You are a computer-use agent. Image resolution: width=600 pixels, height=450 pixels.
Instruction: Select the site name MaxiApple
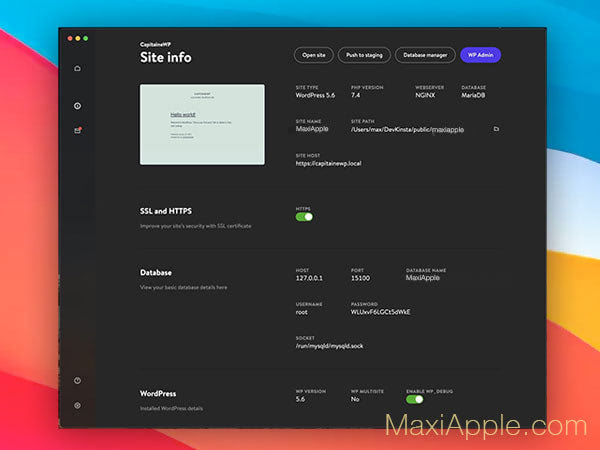(x=312, y=129)
